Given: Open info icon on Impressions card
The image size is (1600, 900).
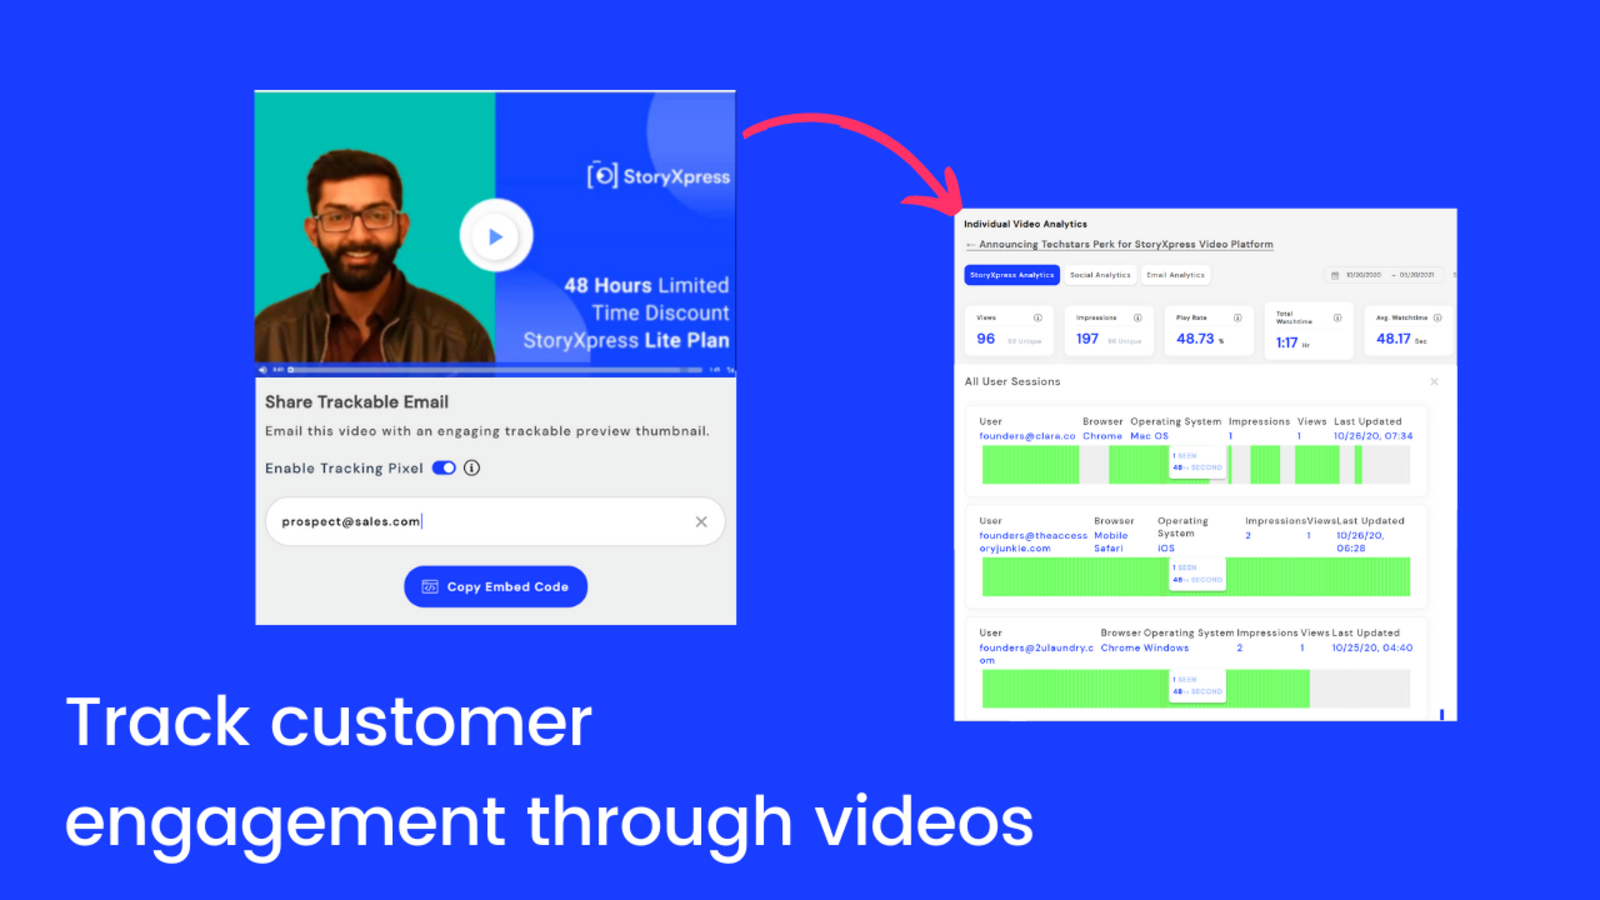Looking at the screenshot, I should (x=1137, y=318).
